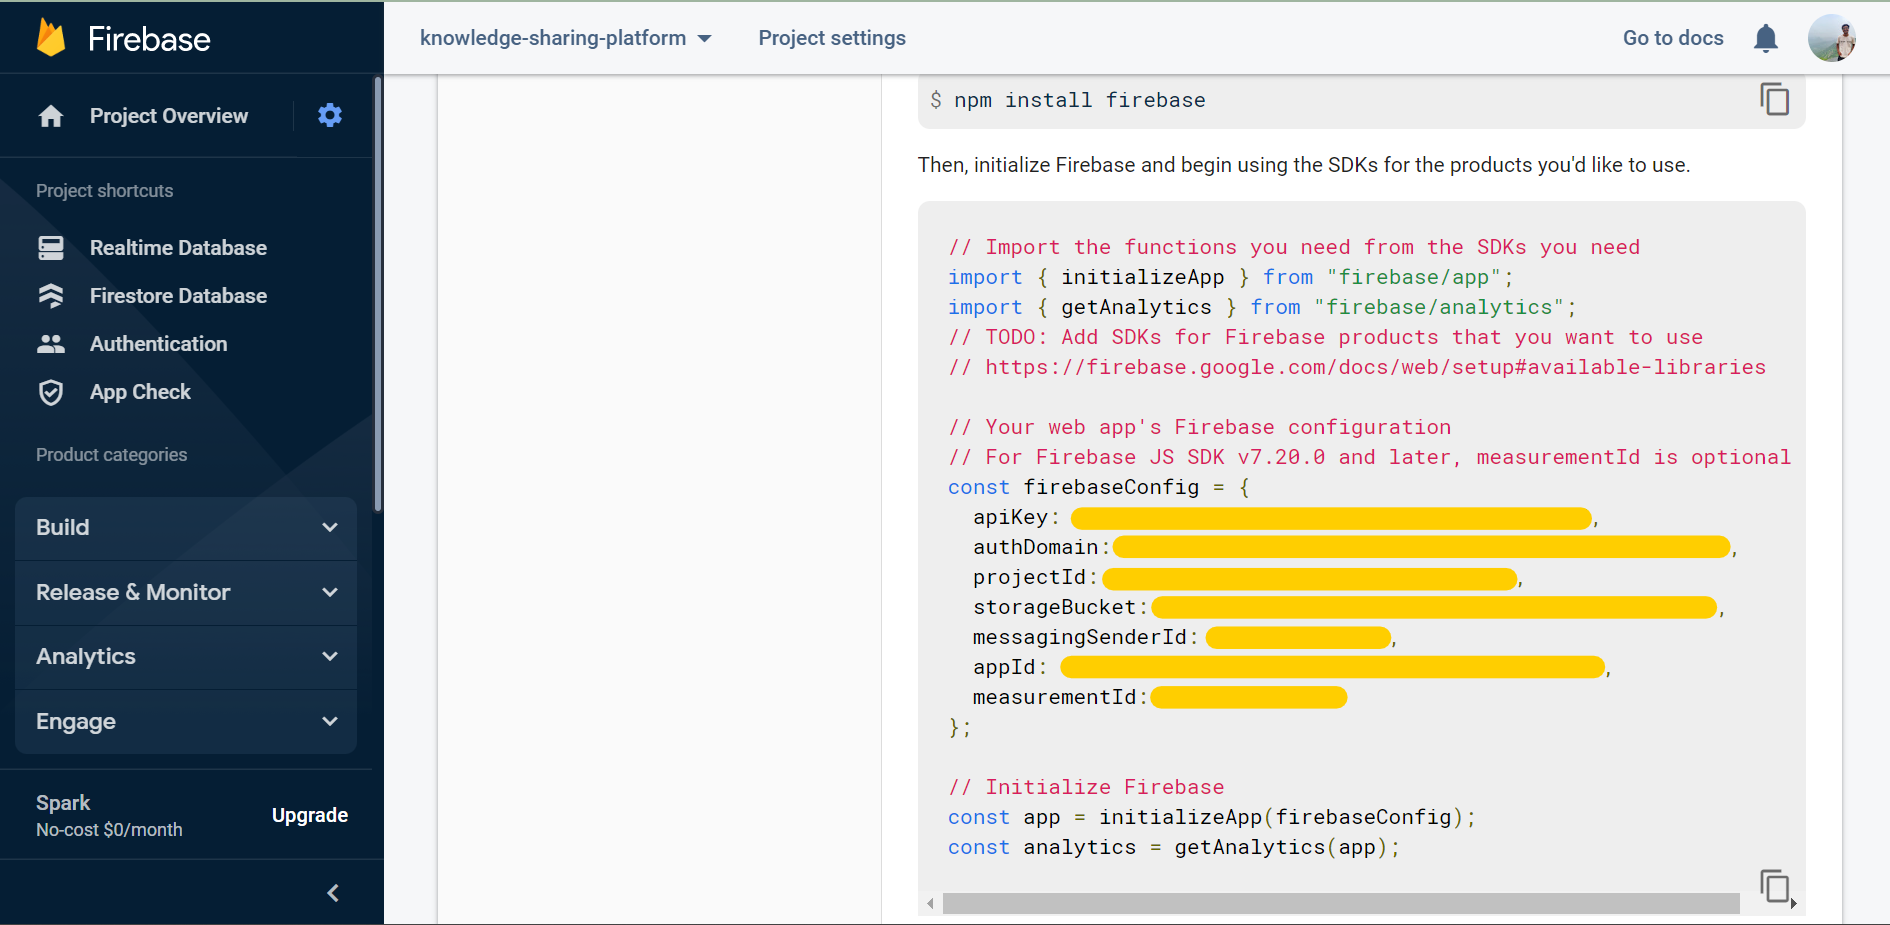Open the Realtime Database section

pos(178,247)
